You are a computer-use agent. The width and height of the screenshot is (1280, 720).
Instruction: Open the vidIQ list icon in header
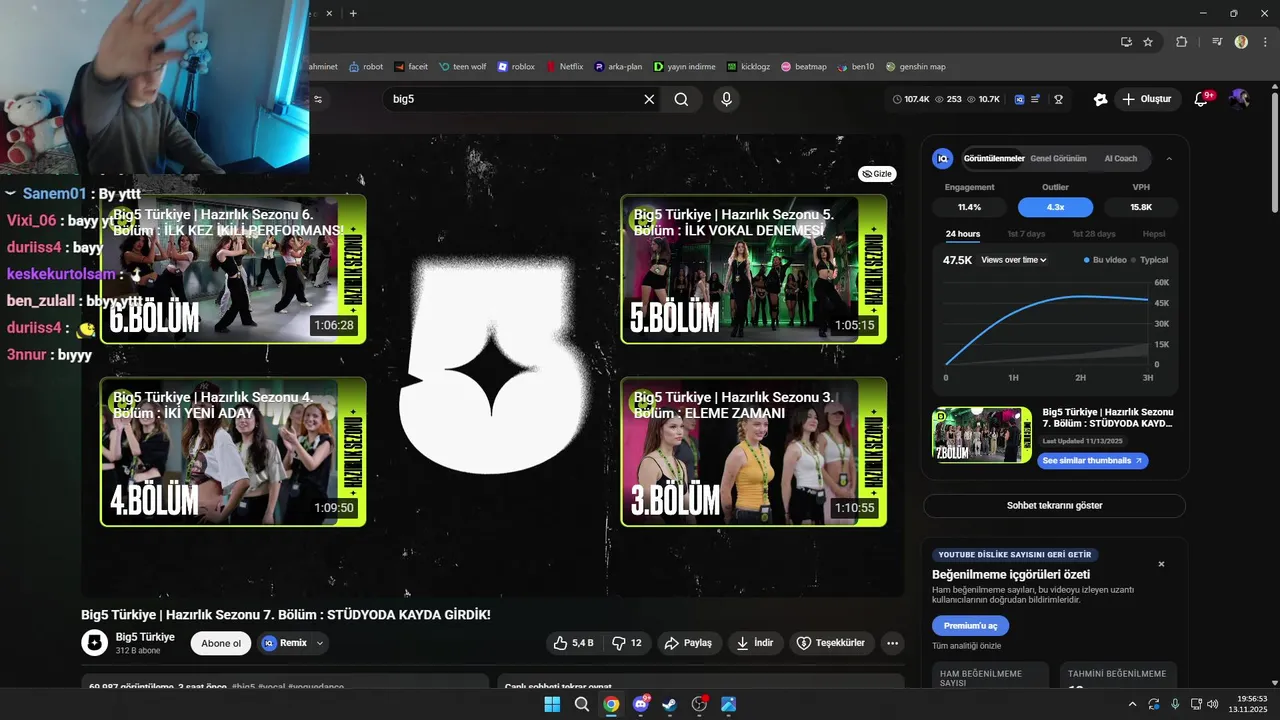pos(1035,99)
